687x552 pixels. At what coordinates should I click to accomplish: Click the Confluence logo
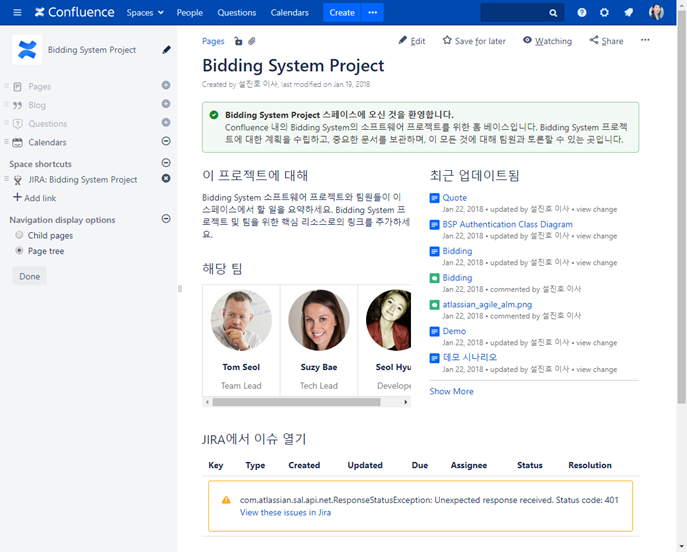74,12
